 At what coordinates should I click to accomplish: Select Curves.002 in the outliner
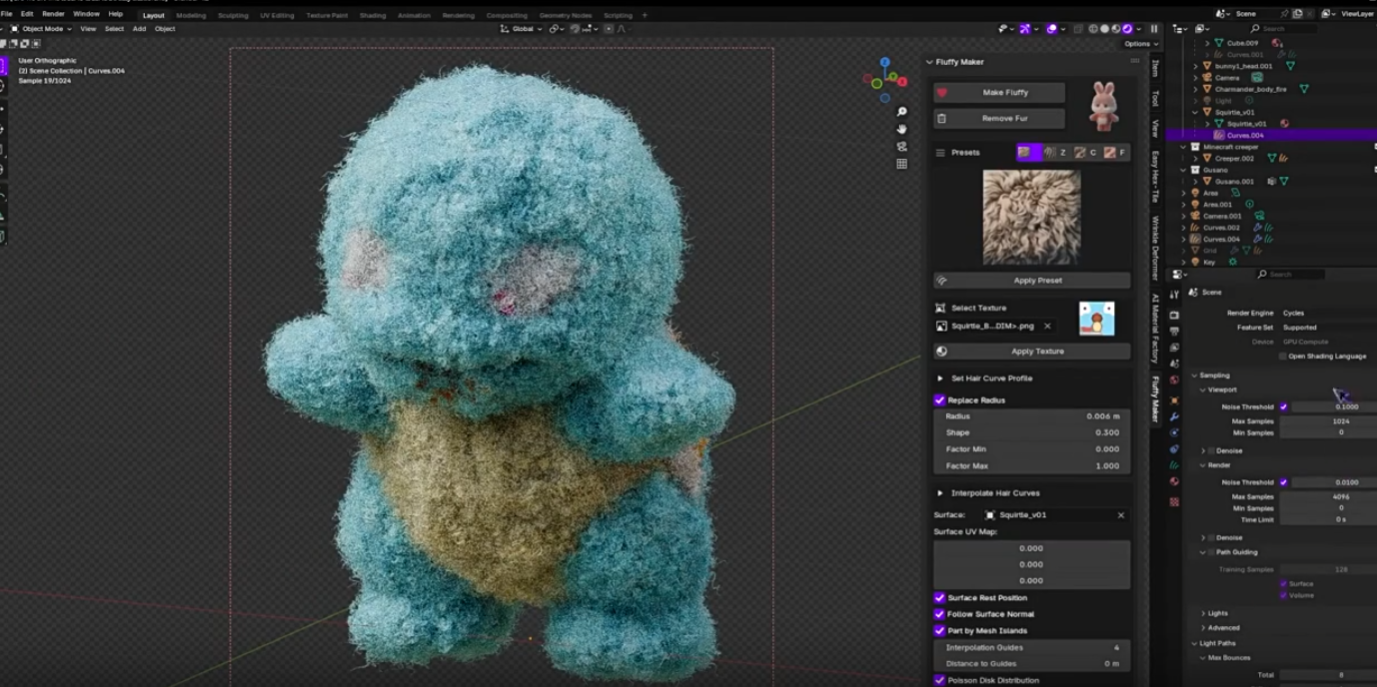1221,227
